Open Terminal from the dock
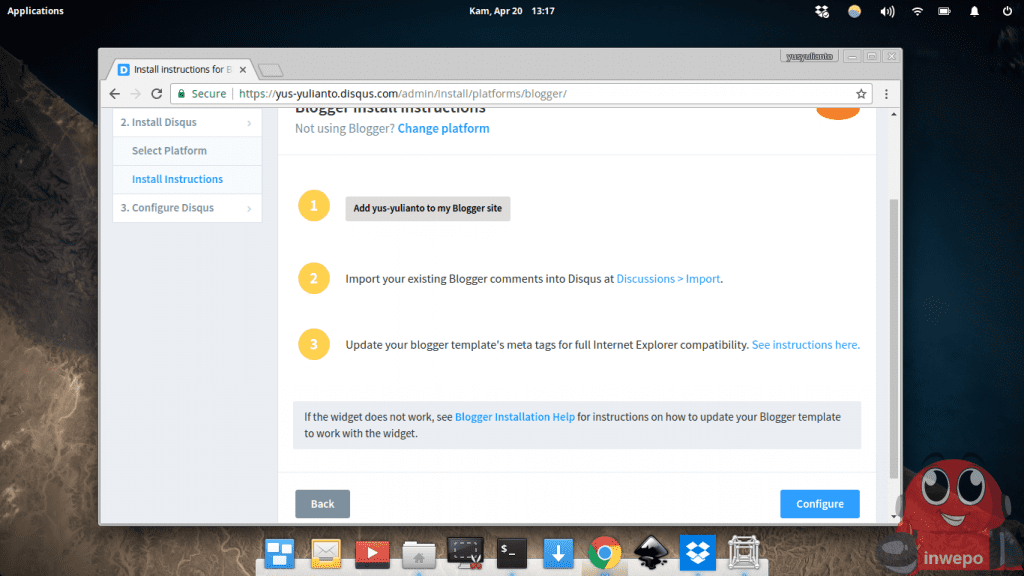1024x576 pixels. (511, 553)
